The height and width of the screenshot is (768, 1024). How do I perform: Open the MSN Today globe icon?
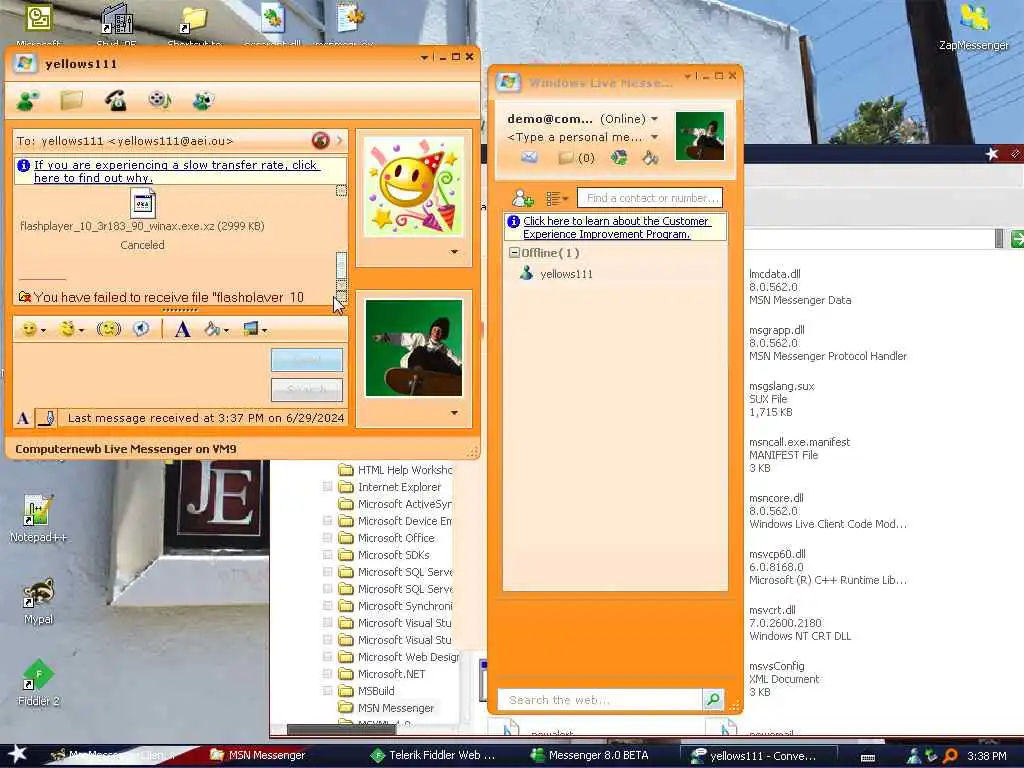[619, 157]
